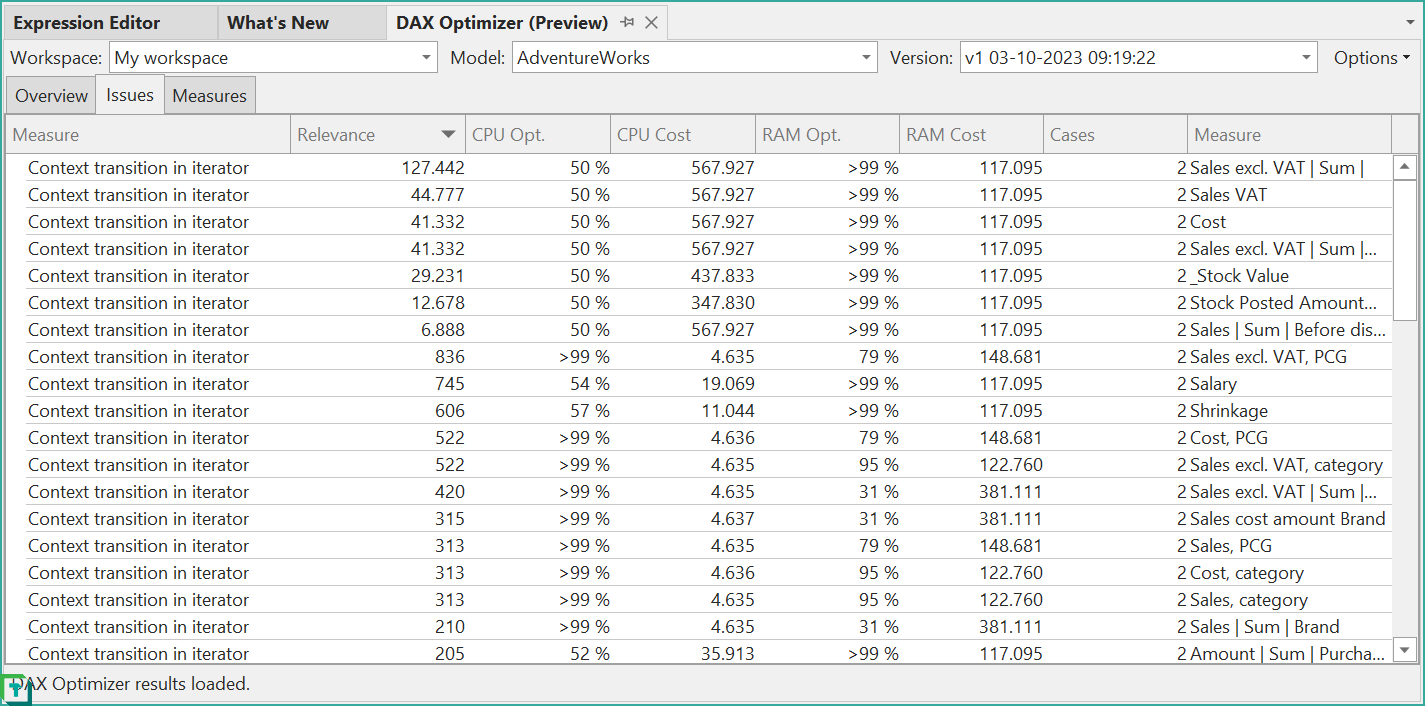Open the Workspace dropdown
The width and height of the screenshot is (1425, 706).
coord(425,57)
